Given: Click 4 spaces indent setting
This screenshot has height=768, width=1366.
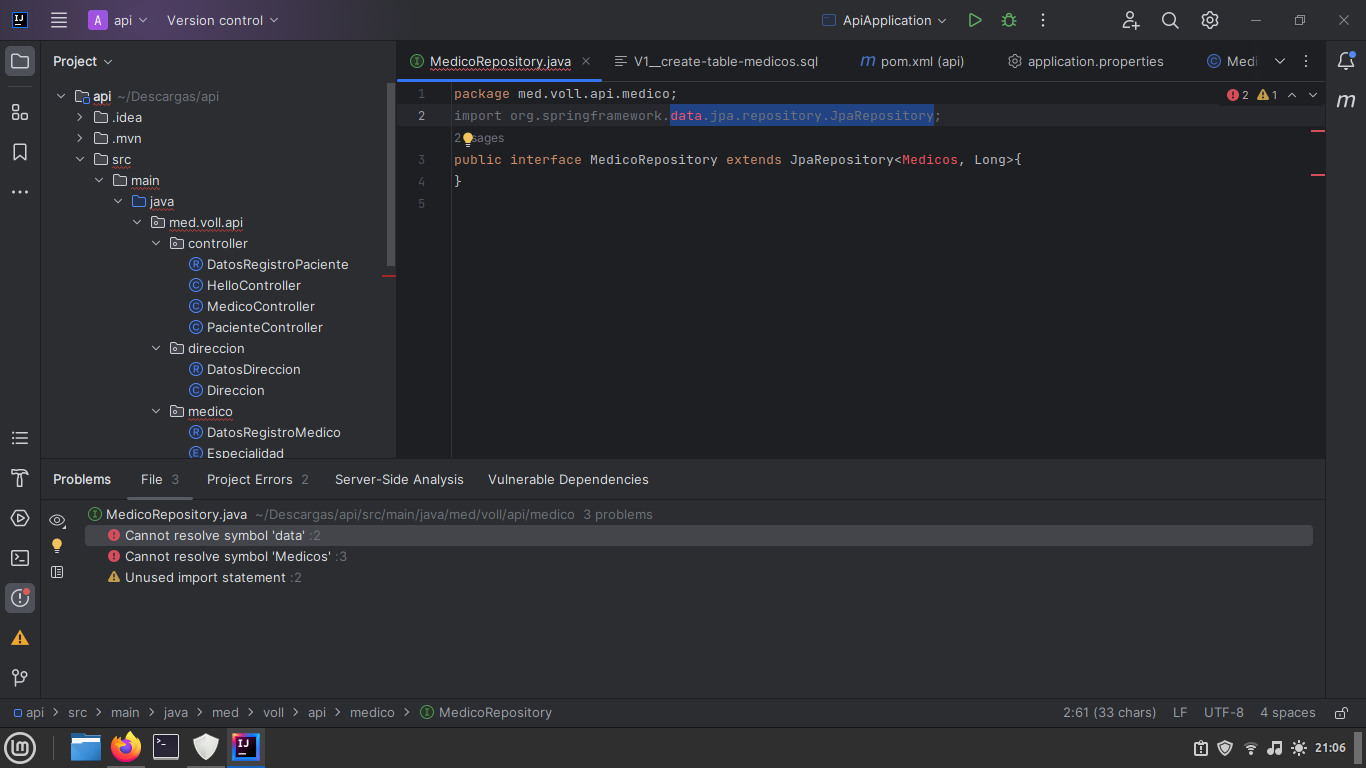Looking at the screenshot, I should pyautogui.click(x=1288, y=713).
